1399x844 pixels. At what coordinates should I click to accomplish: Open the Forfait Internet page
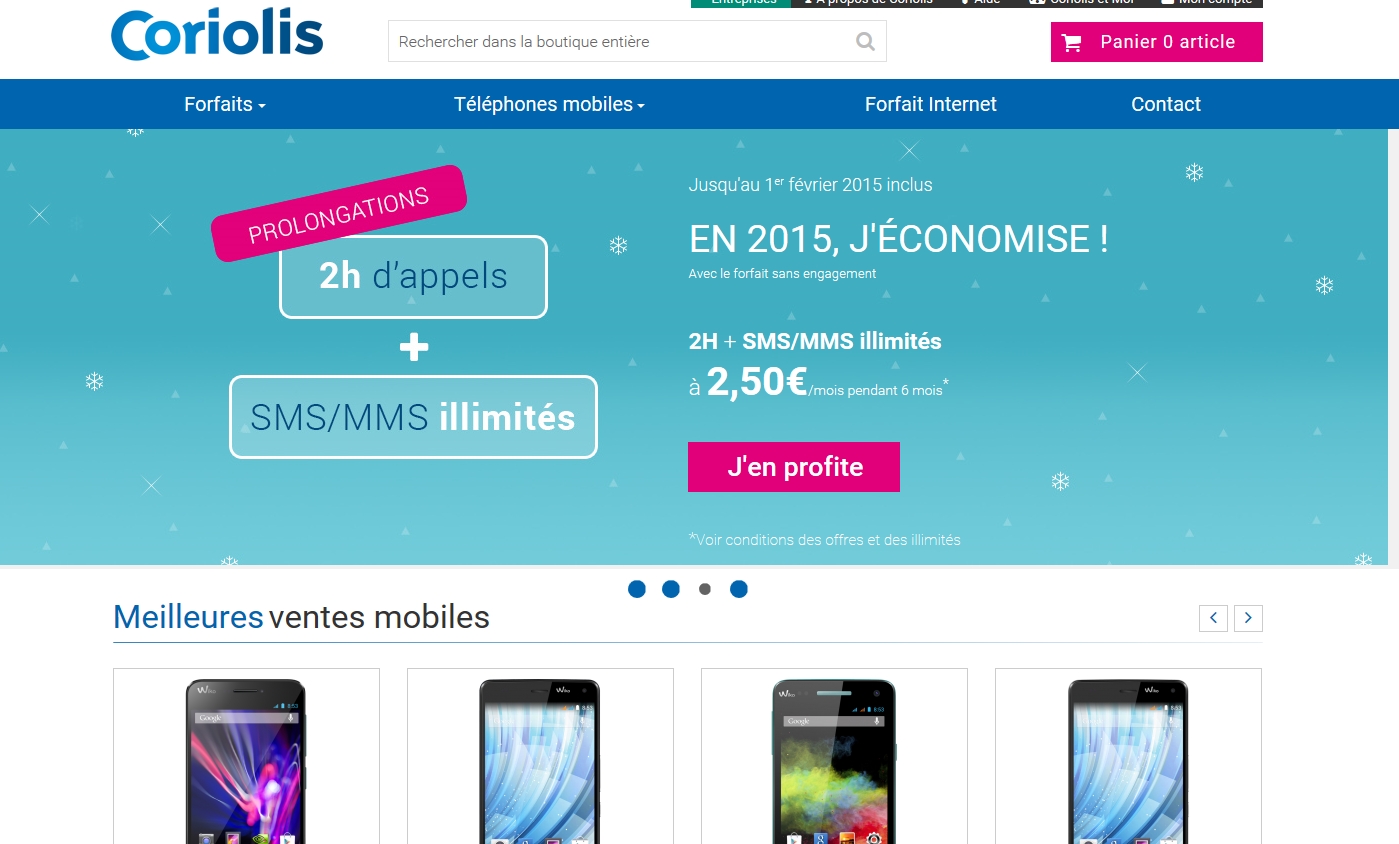[x=931, y=104]
